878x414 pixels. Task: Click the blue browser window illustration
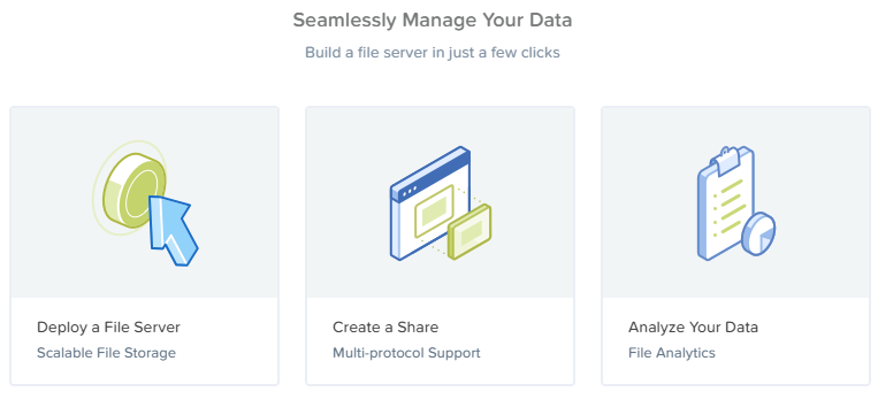[x=430, y=203]
